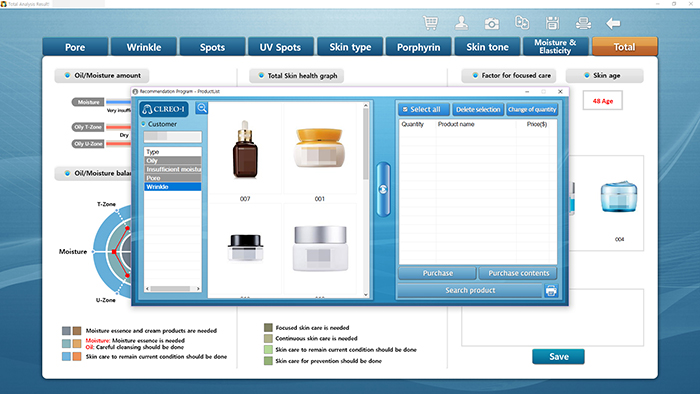Capture image with the camera icon
This screenshot has height=394, width=700.
(492, 23)
